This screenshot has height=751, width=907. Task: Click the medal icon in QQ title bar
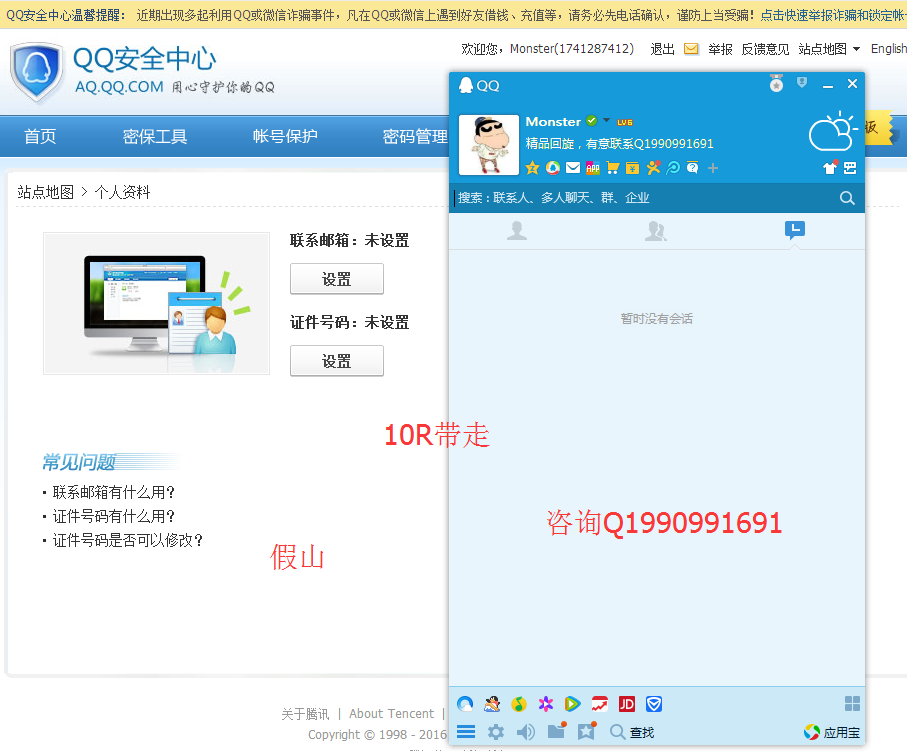coord(776,83)
